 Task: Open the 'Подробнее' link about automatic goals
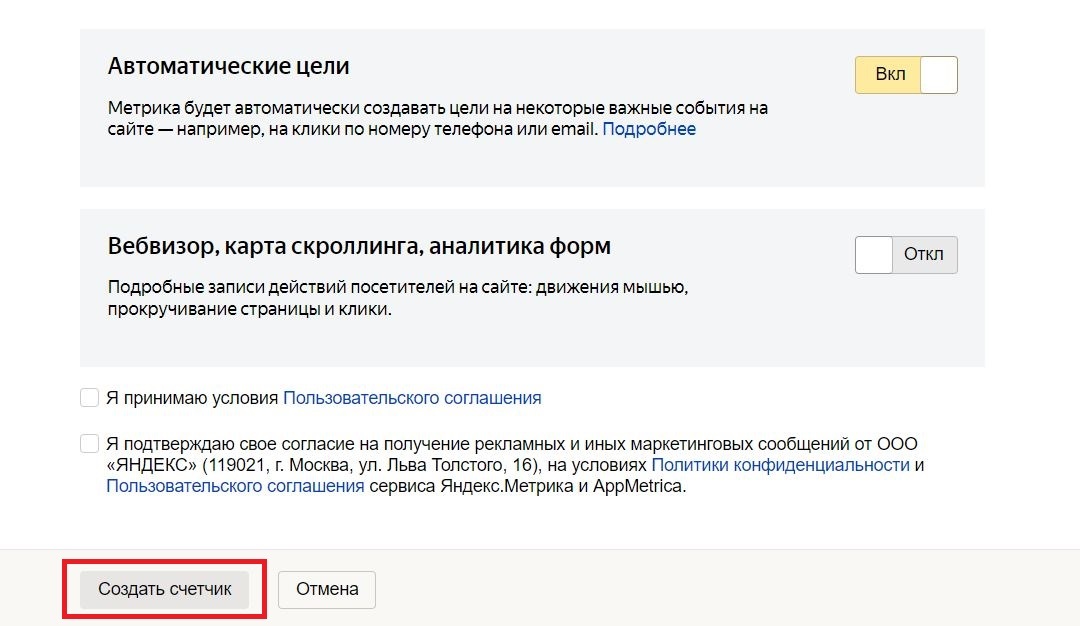point(649,129)
